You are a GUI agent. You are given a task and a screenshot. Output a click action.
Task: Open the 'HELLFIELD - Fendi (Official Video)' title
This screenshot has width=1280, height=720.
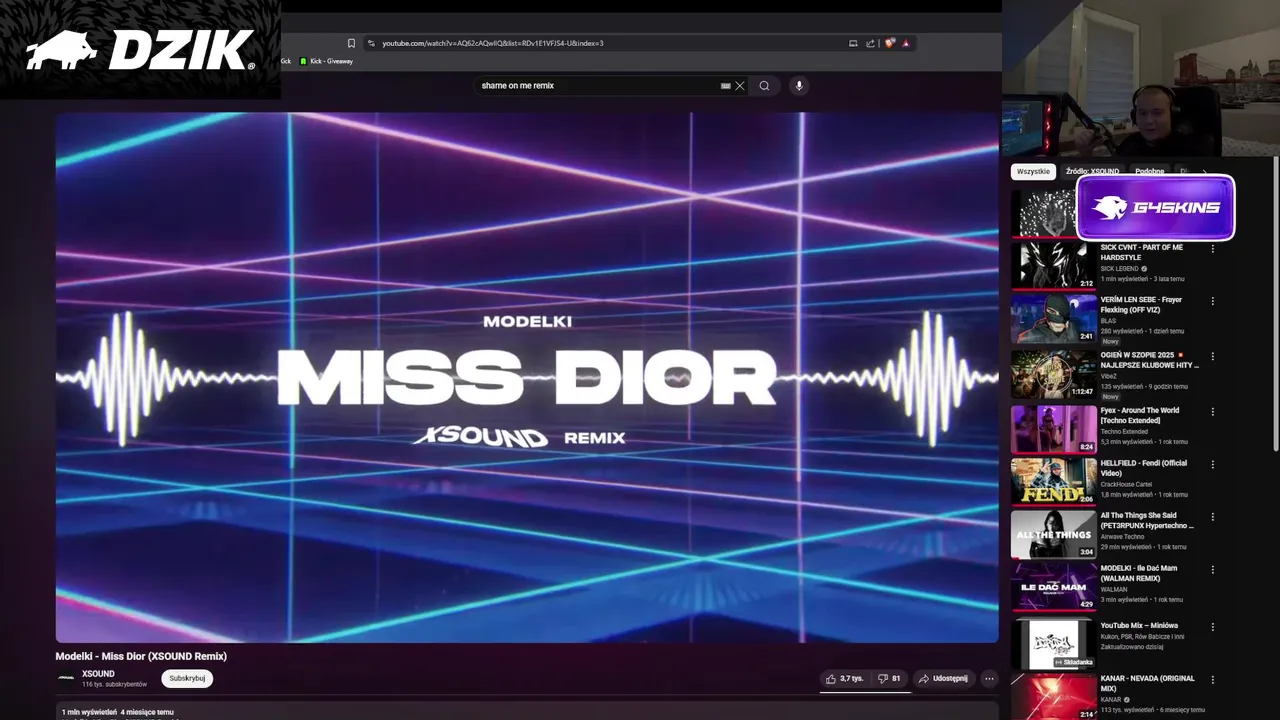[1144, 468]
